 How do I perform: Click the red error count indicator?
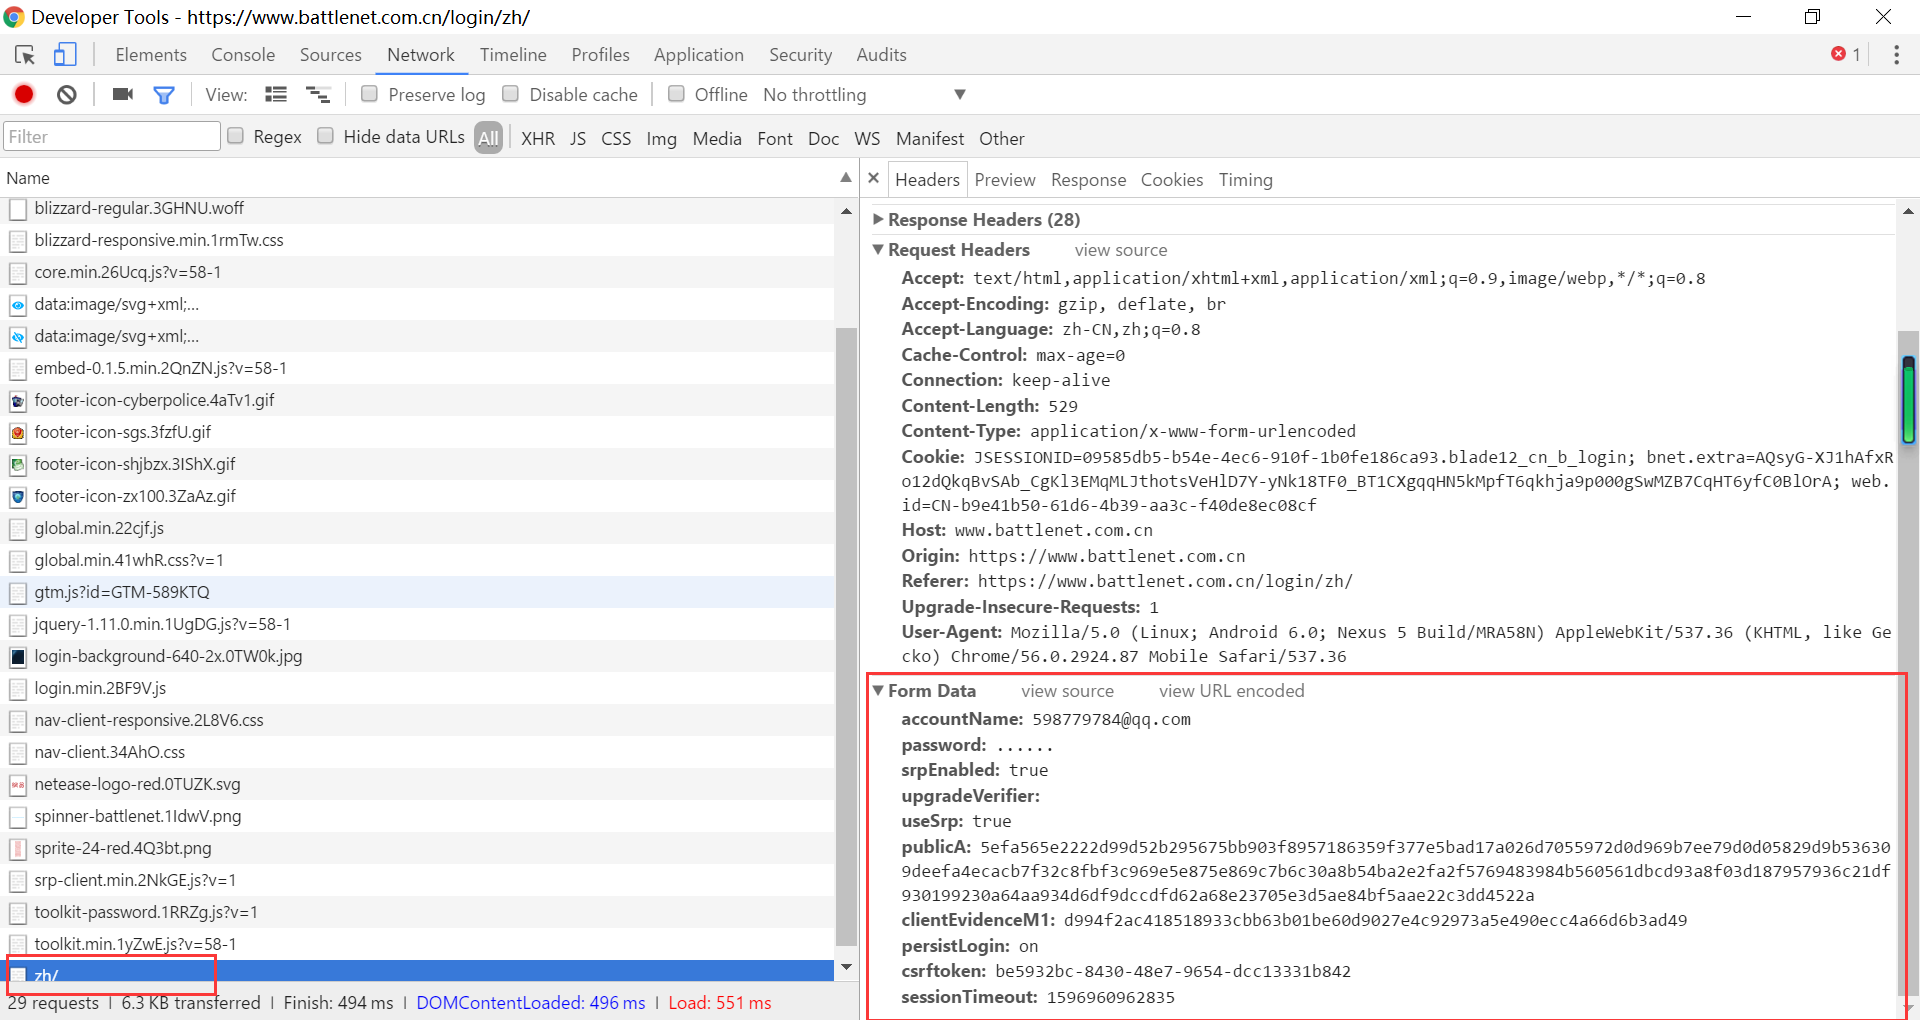1846,54
